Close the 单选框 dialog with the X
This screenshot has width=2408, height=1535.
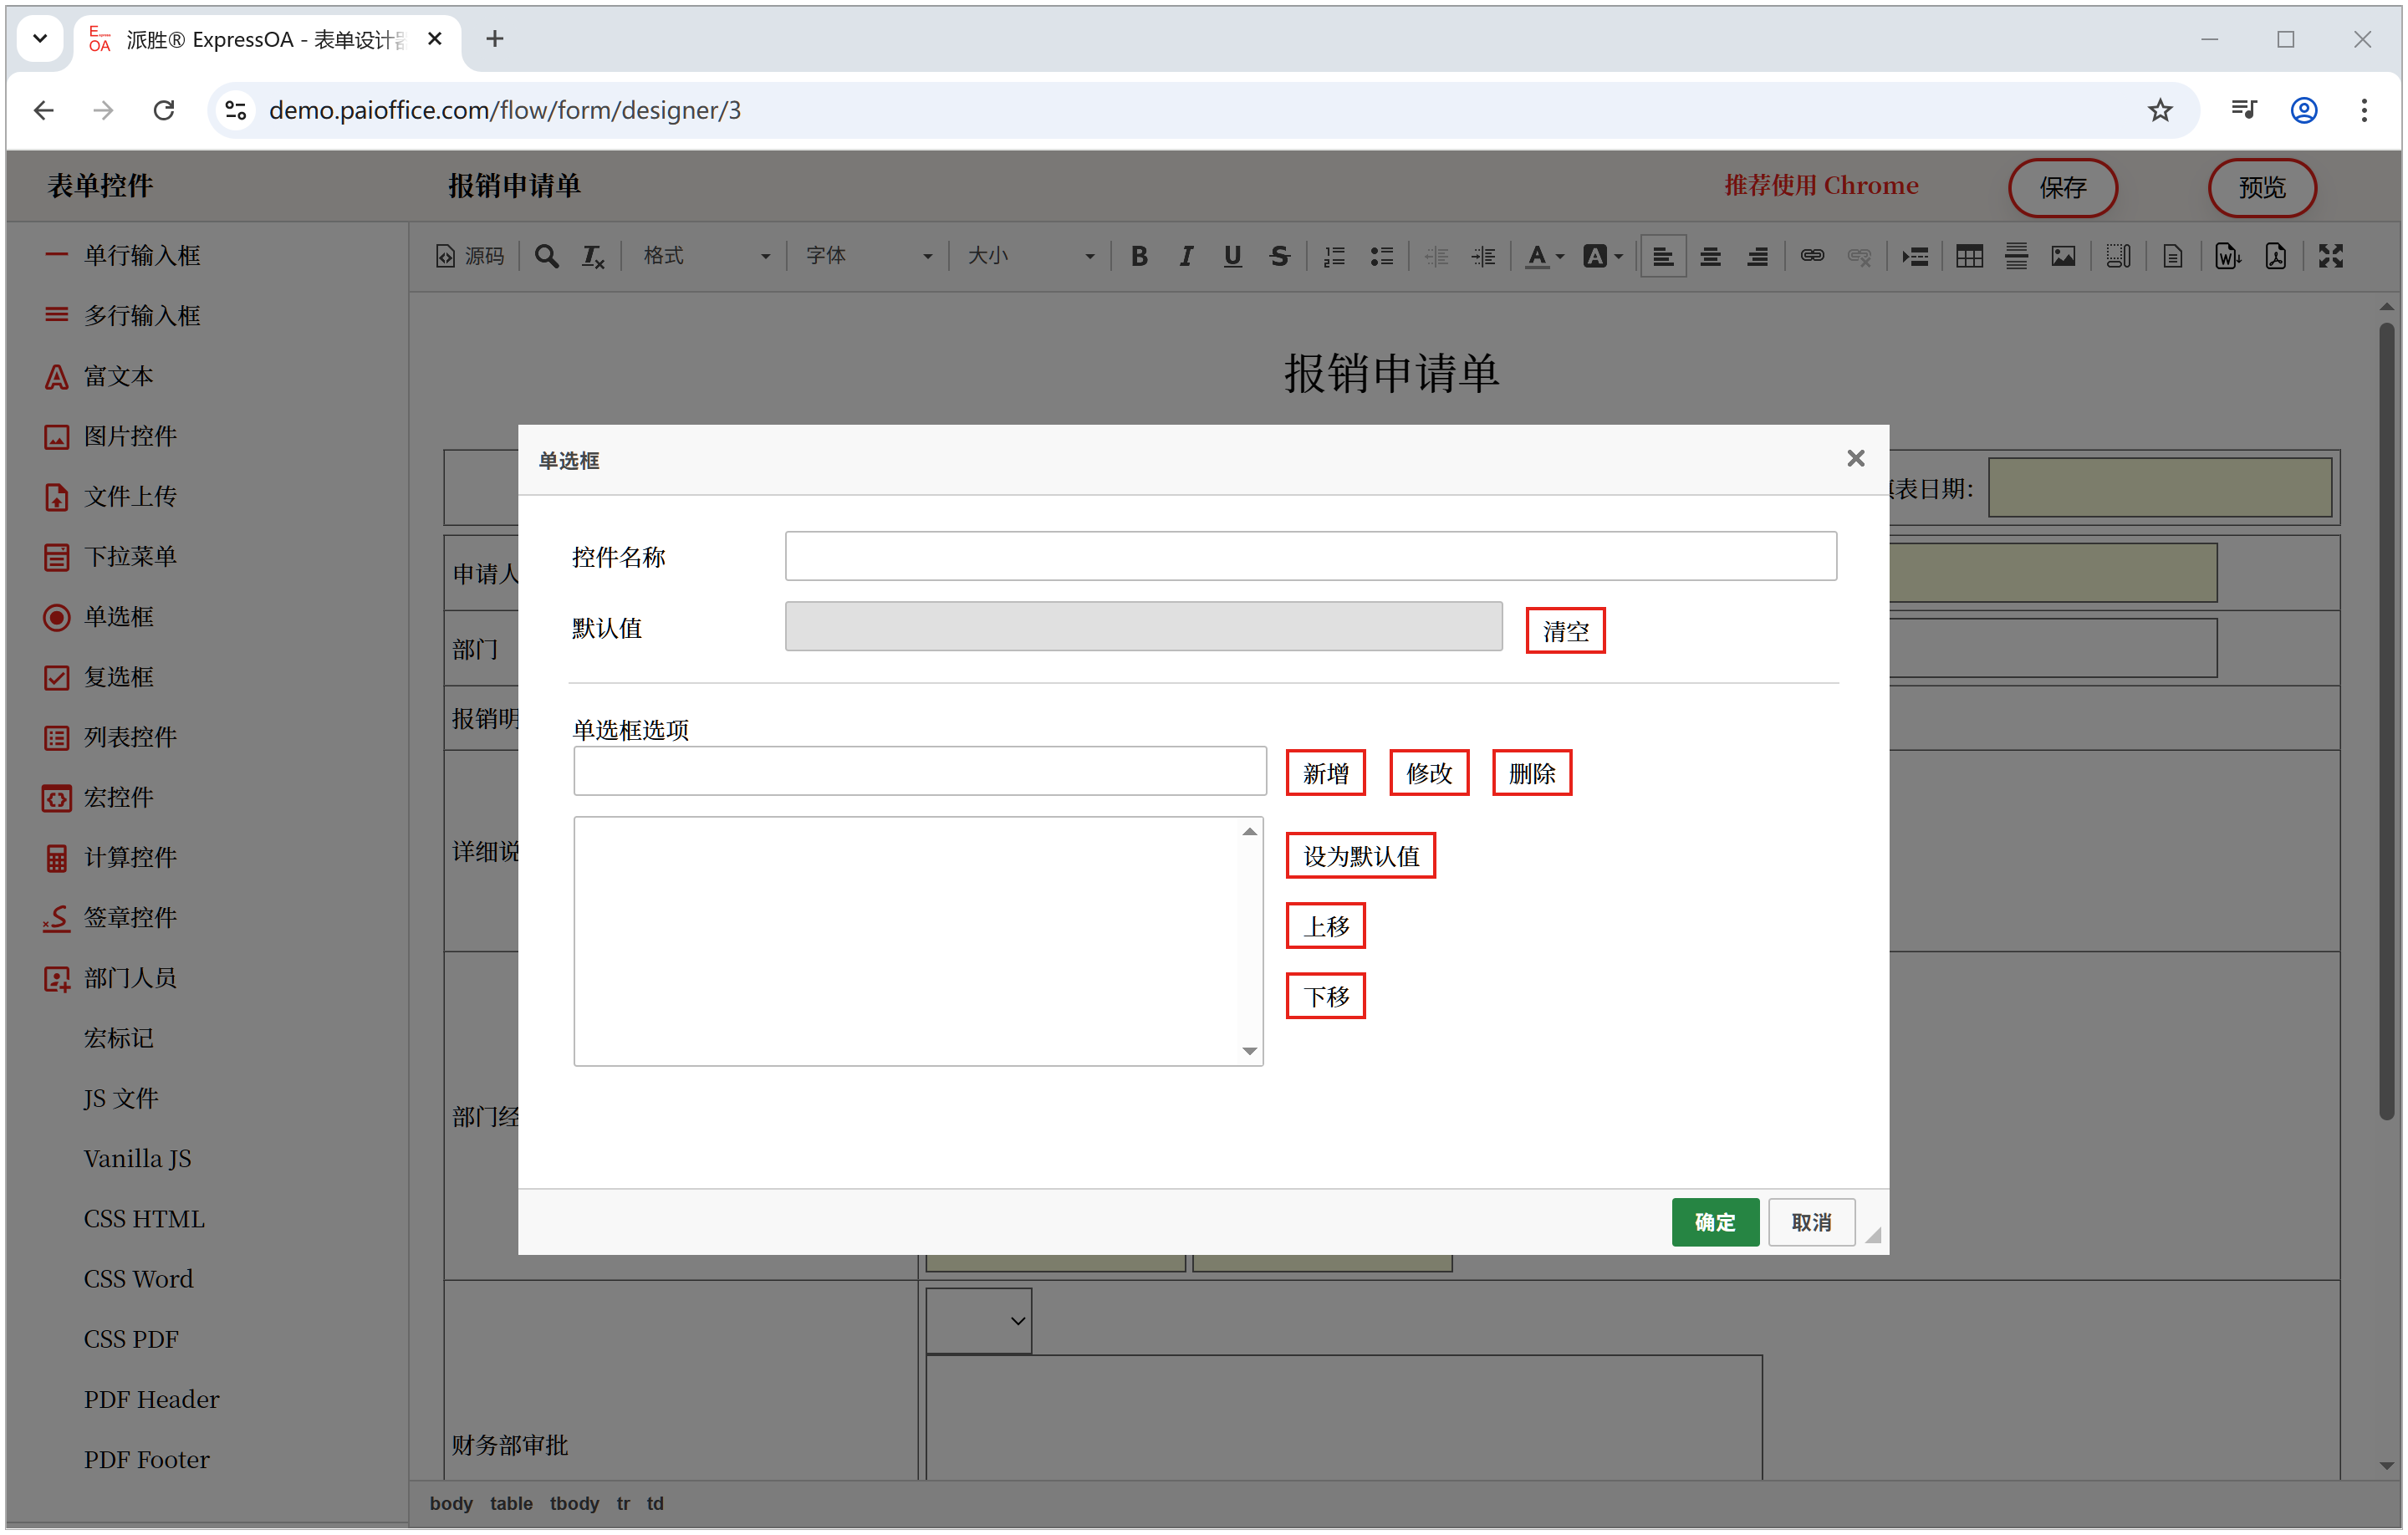pos(1855,458)
